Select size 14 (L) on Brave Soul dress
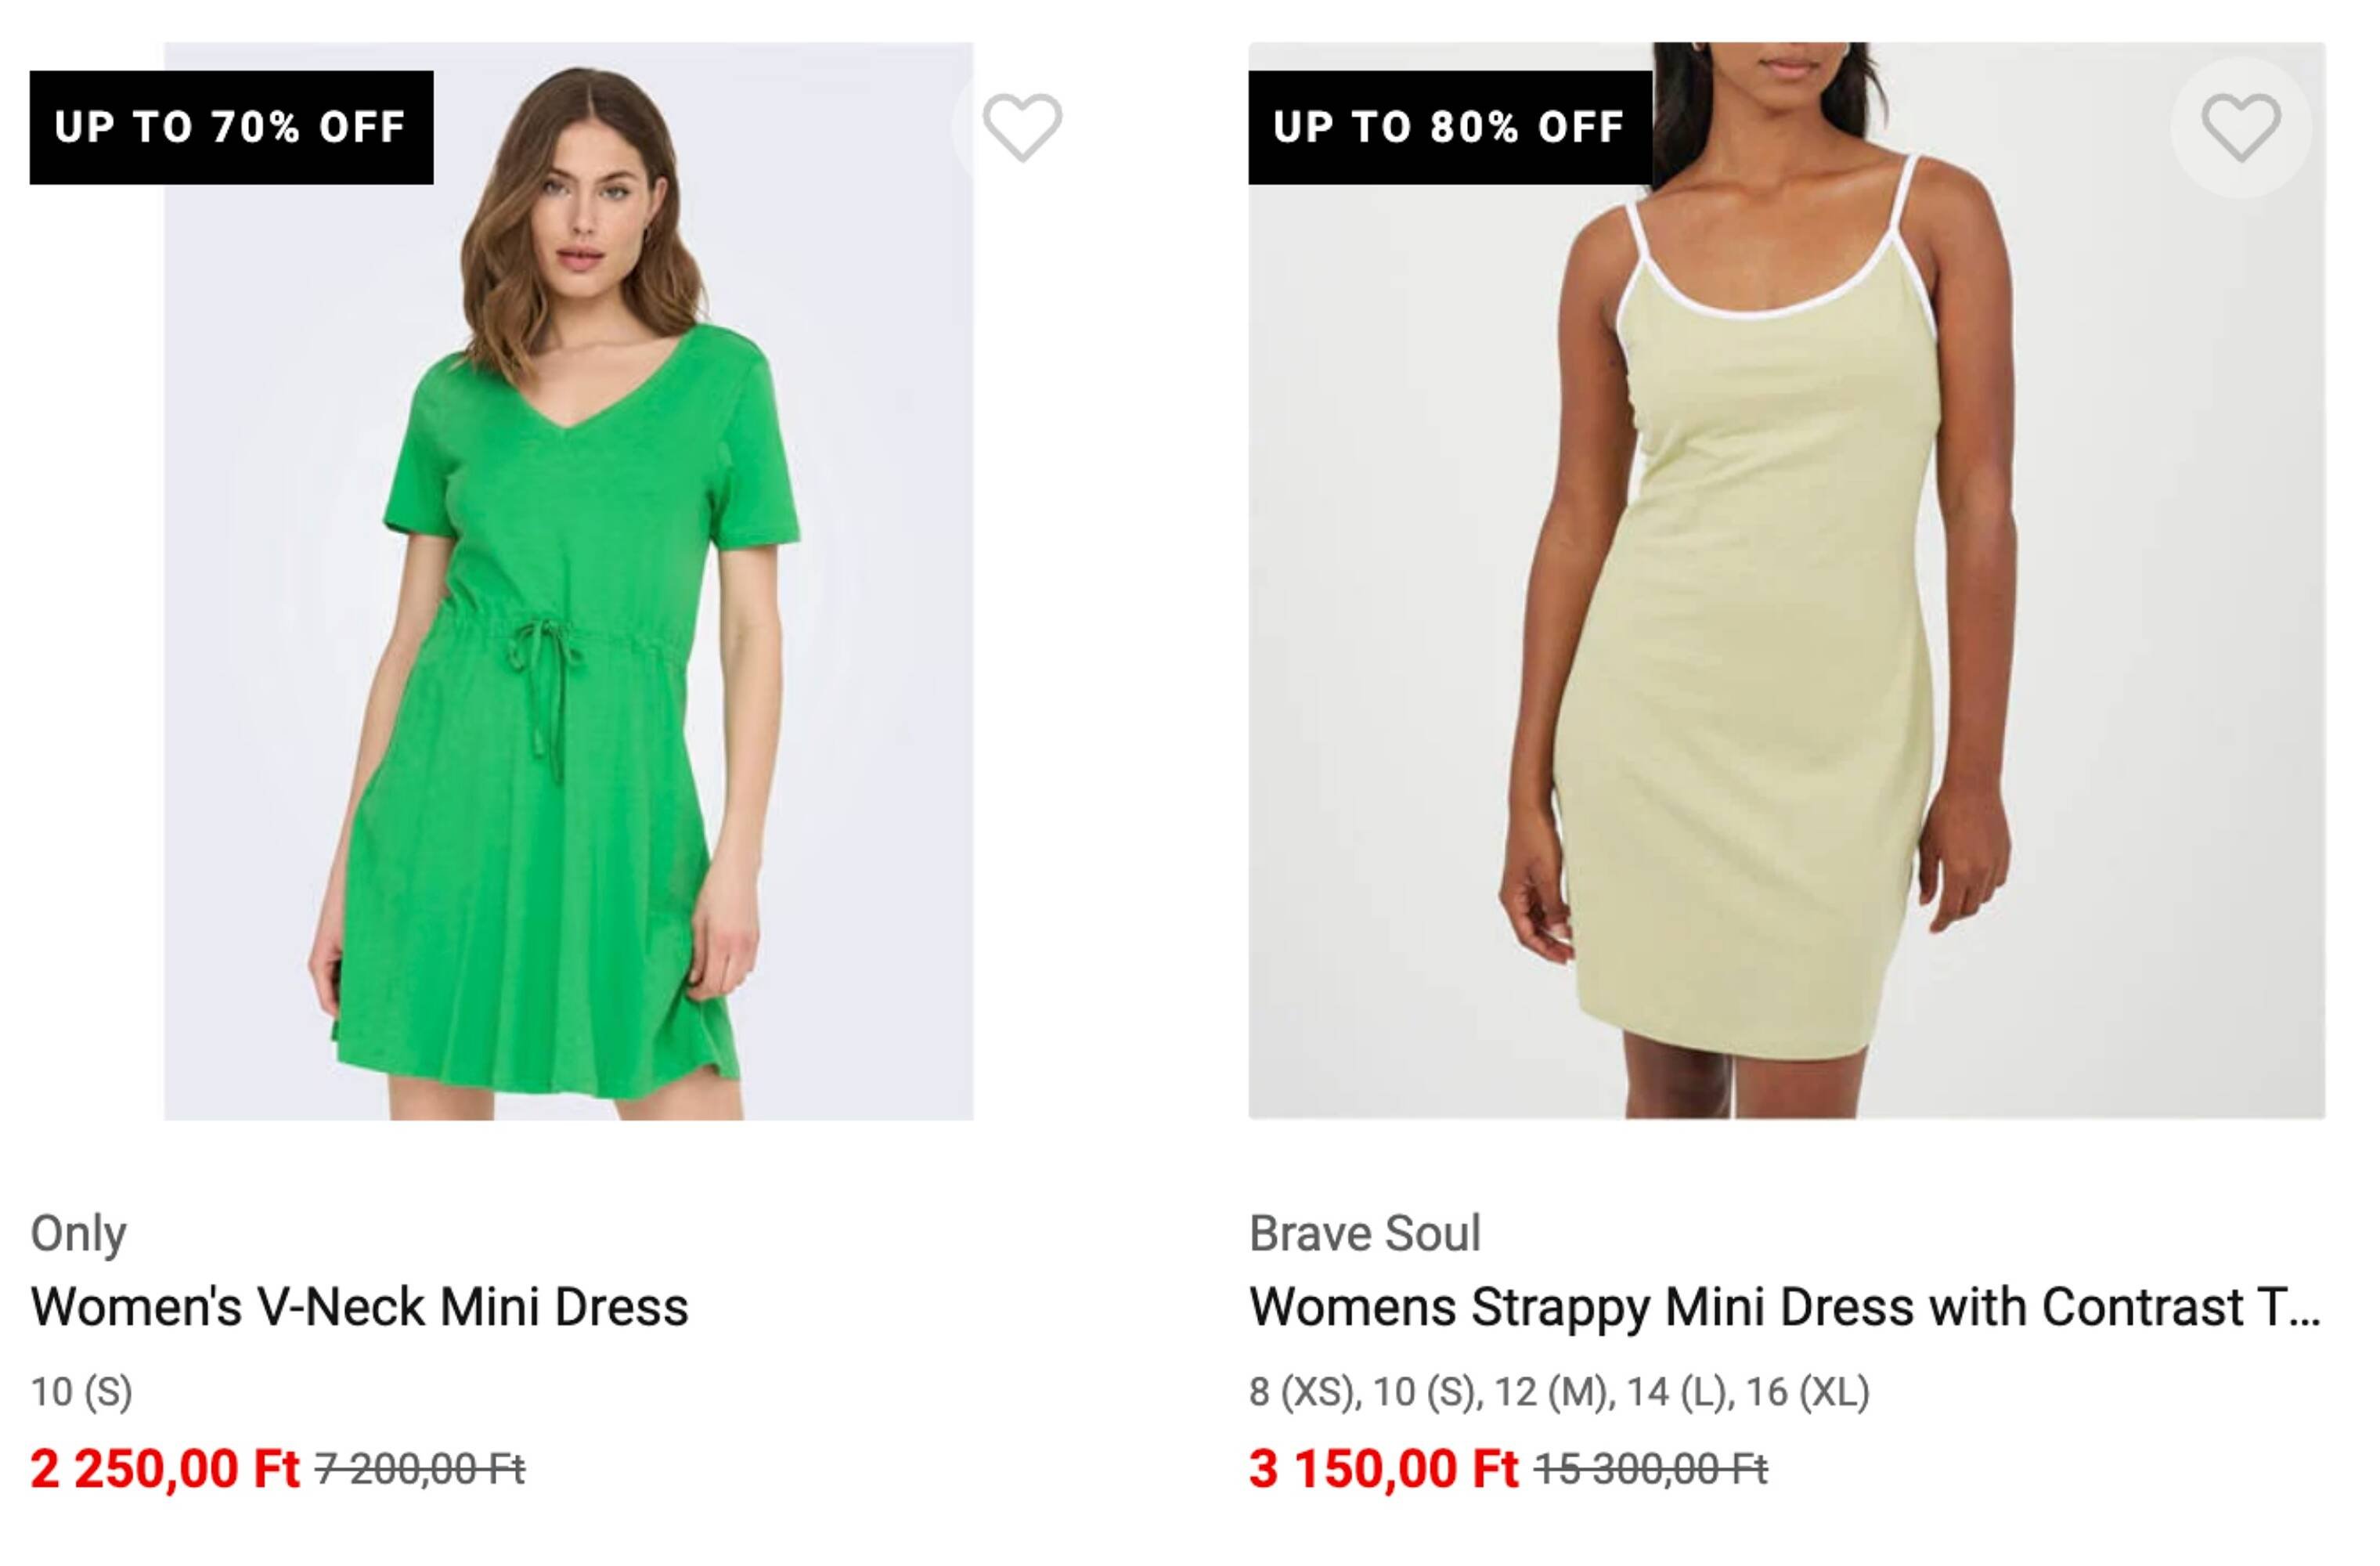This screenshot has width=2380, height=1566. click(1679, 1391)
